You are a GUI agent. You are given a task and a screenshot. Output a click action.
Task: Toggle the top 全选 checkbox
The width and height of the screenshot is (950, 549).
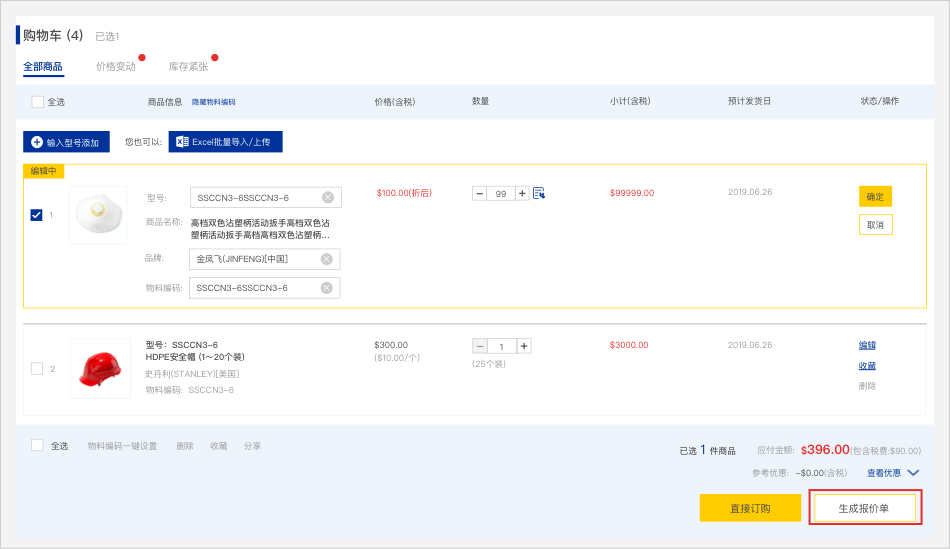tap(38, 102)
